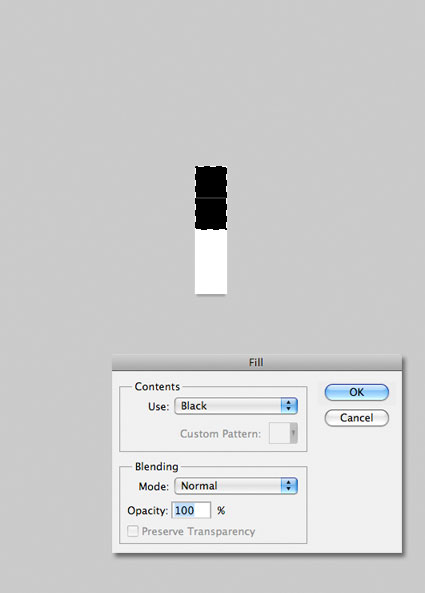425x593 pixels.
Task: Open Mode dropdown showing Normal
Action: [x=236, y=486]
